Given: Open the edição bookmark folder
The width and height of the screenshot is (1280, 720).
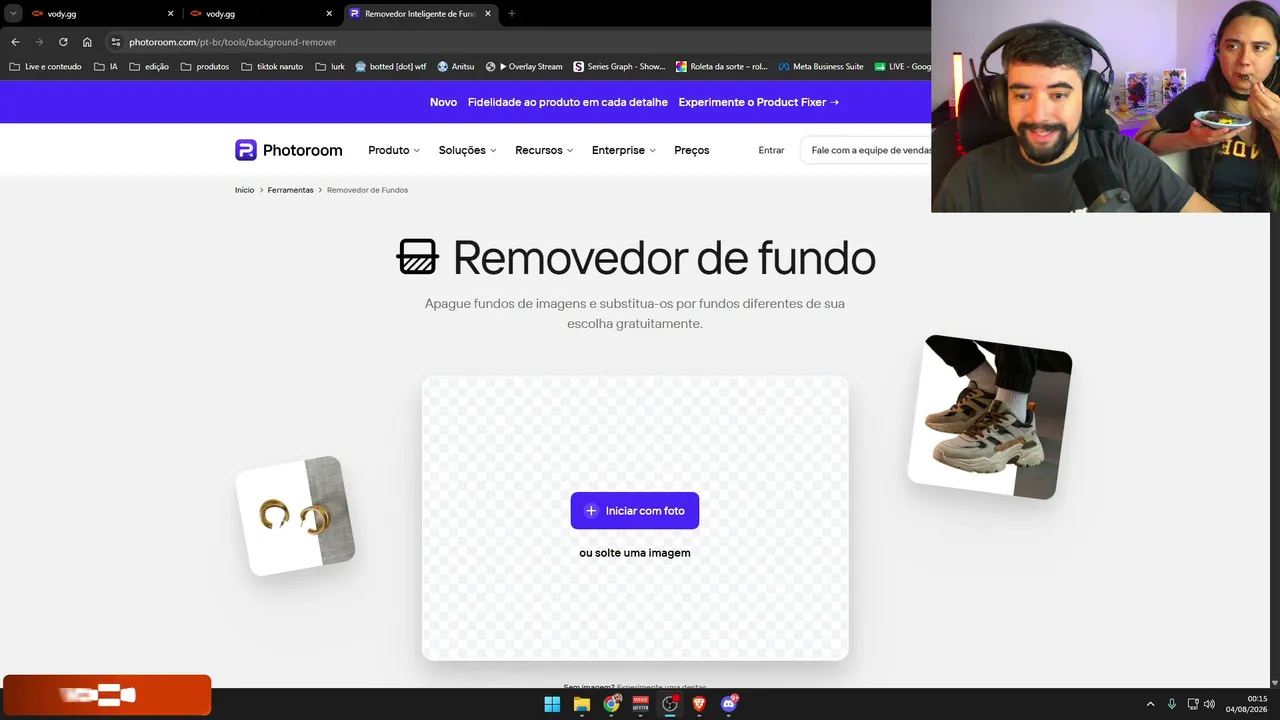Looking at the screenshot, I should [149, 67].
